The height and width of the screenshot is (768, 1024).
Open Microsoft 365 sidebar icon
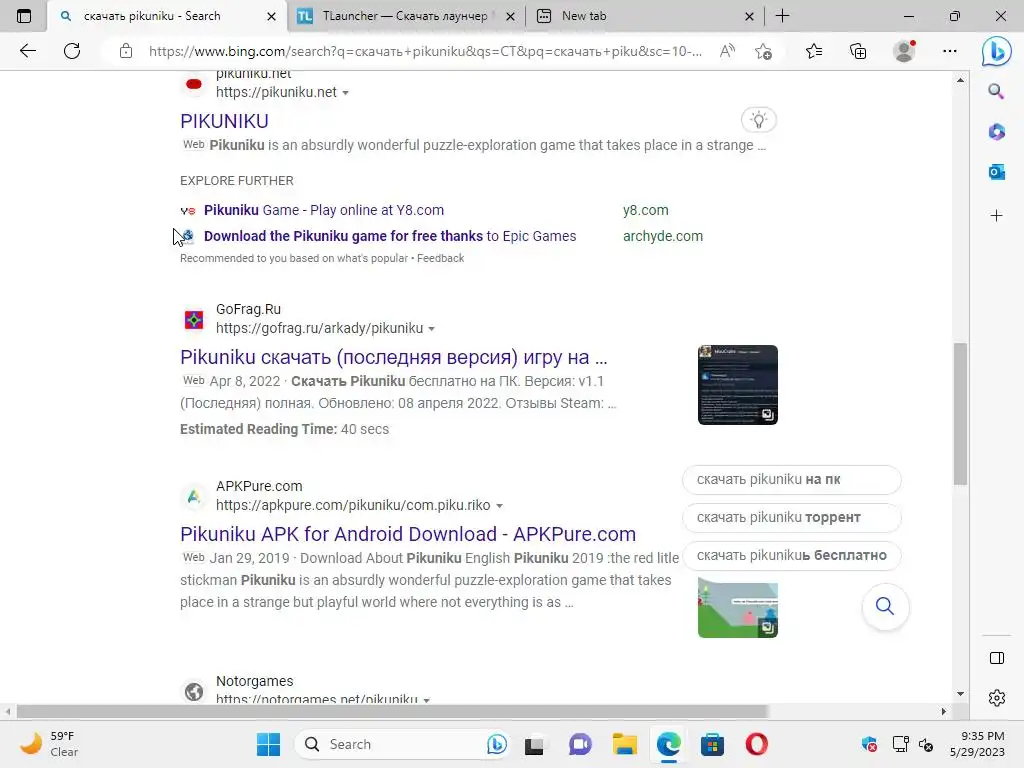[996, 132]
